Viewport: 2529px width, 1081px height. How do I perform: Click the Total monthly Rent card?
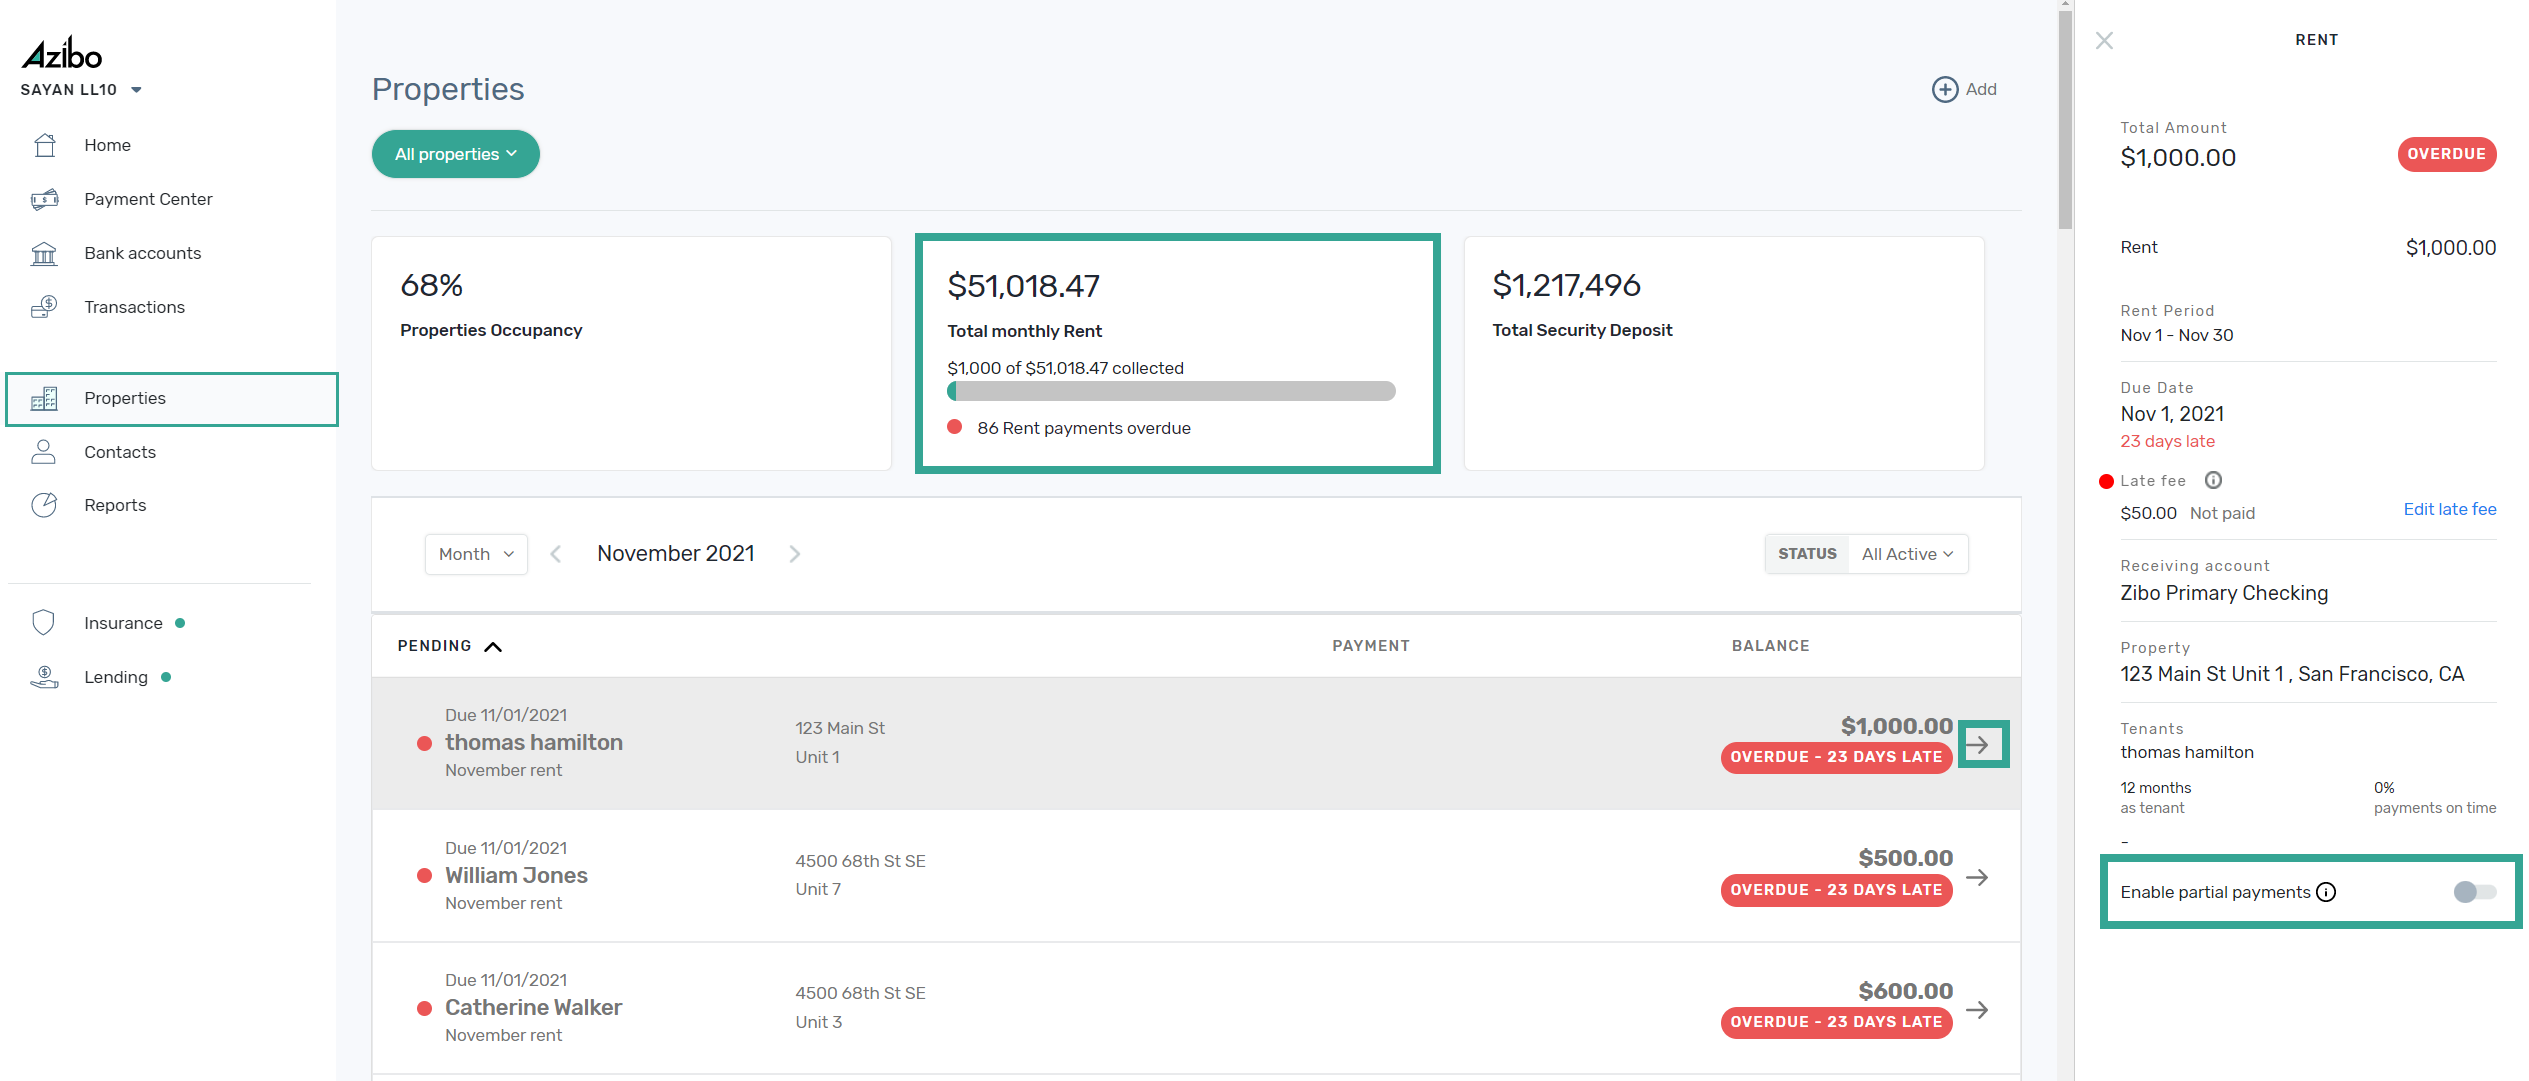1178,353
